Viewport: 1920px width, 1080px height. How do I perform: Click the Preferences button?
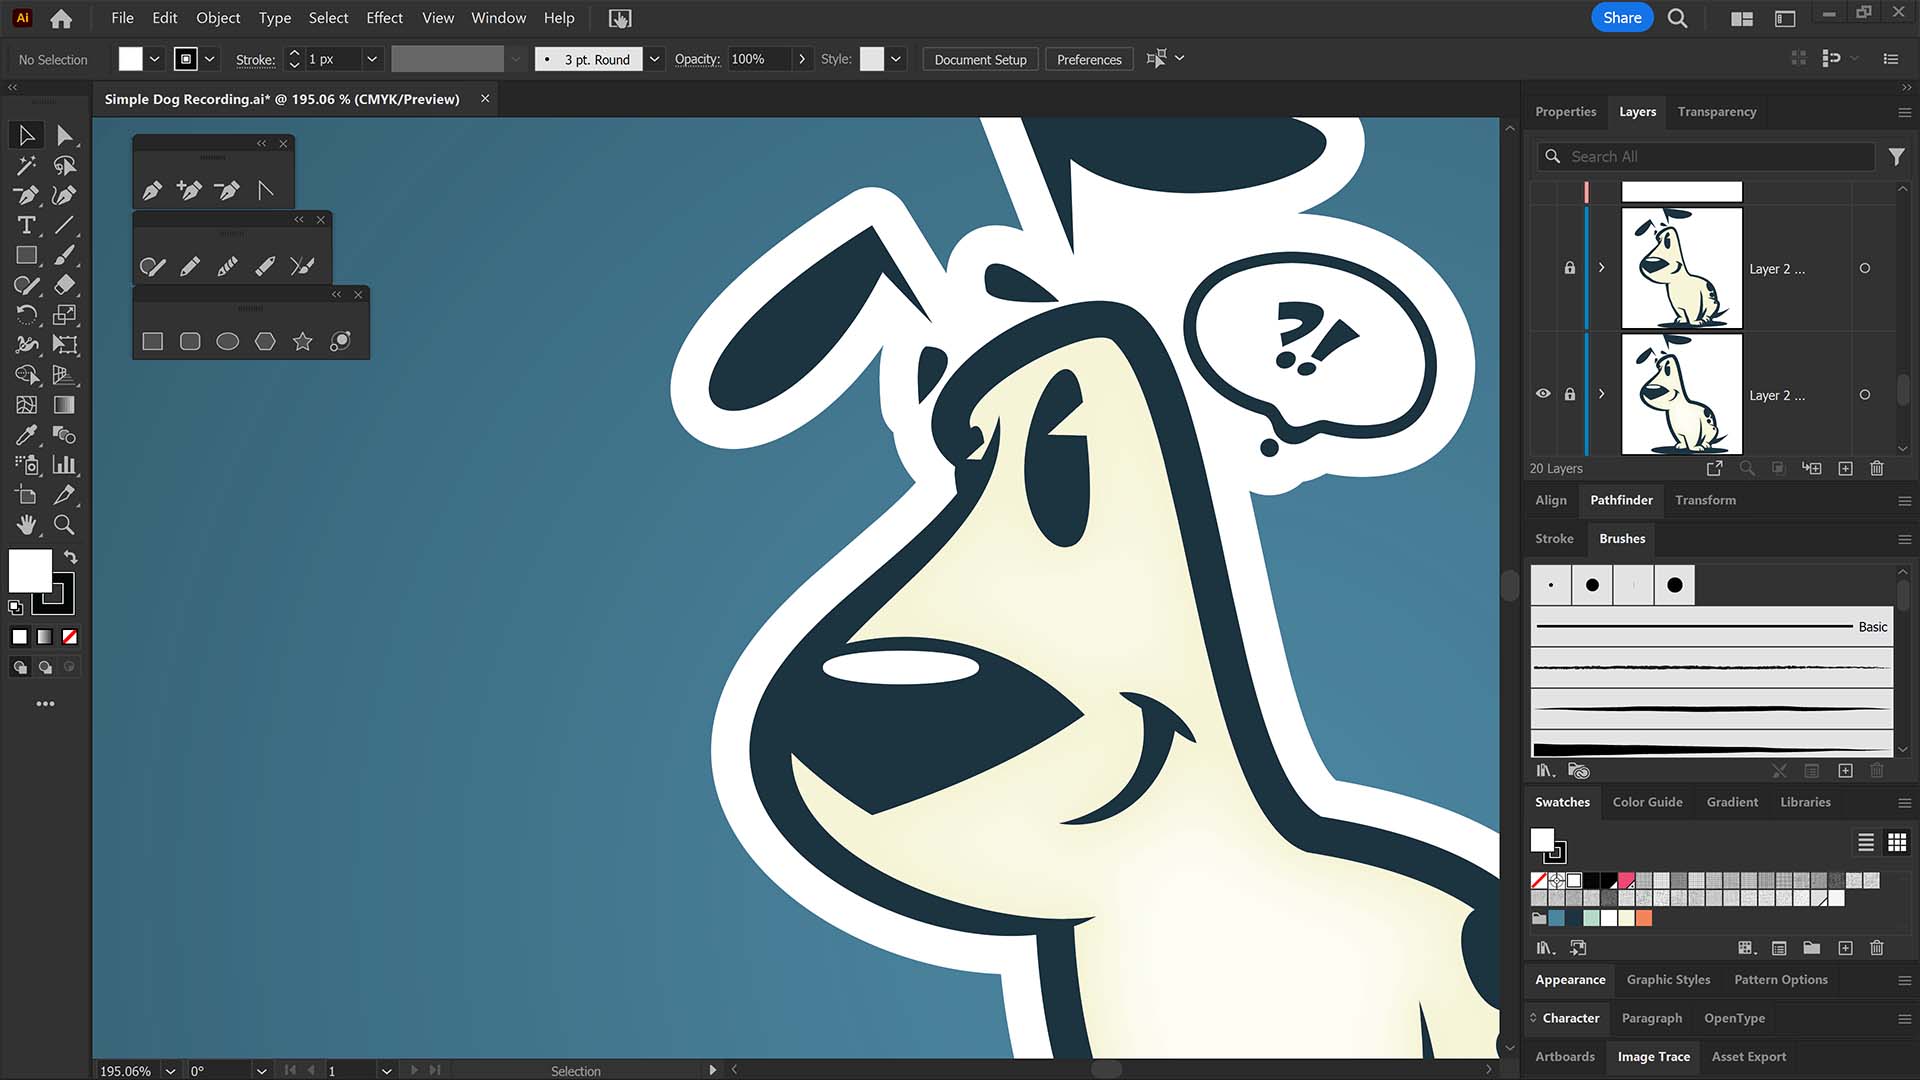point(1089,59)
